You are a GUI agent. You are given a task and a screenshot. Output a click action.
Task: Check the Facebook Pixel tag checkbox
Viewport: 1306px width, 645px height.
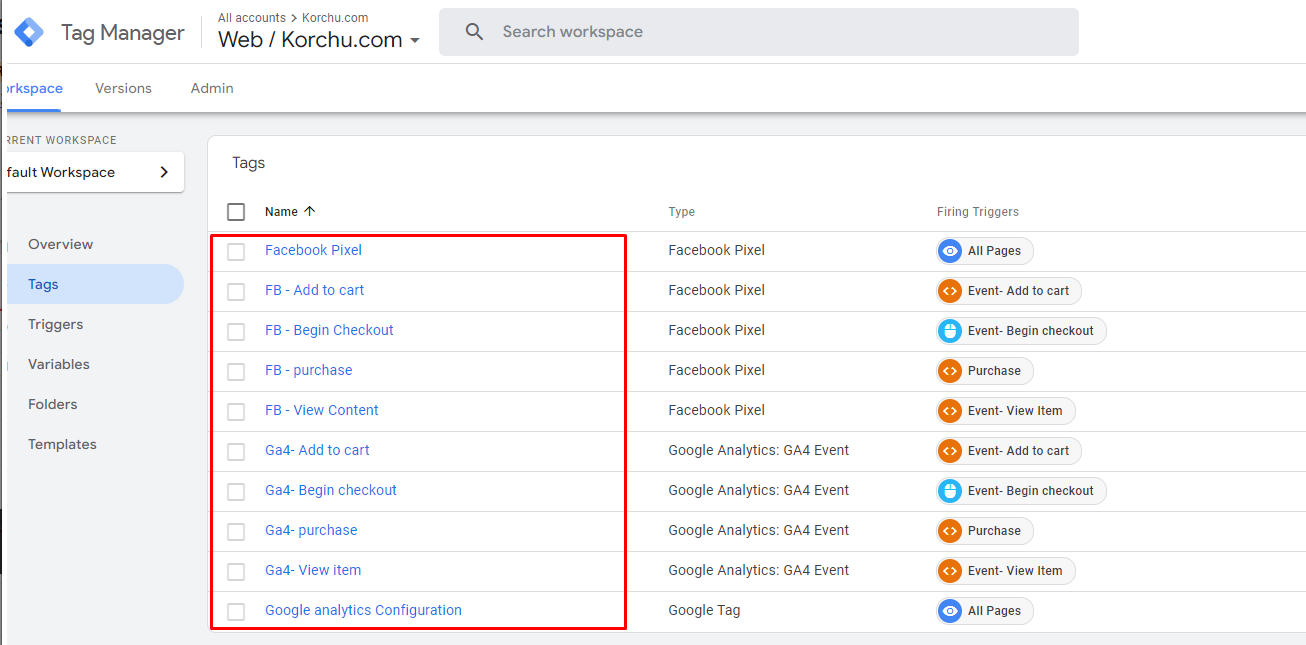point(236,252)
